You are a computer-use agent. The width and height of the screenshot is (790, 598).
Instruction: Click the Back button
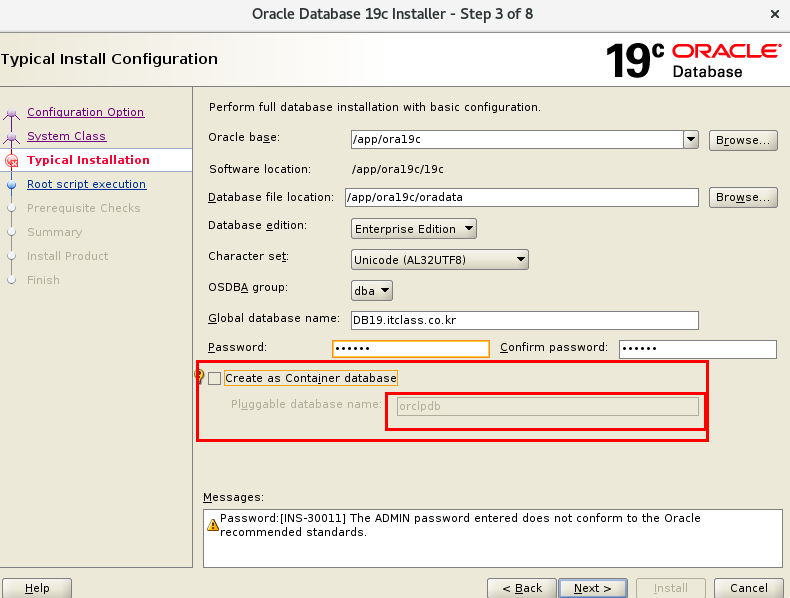click(x=522, y=588)
